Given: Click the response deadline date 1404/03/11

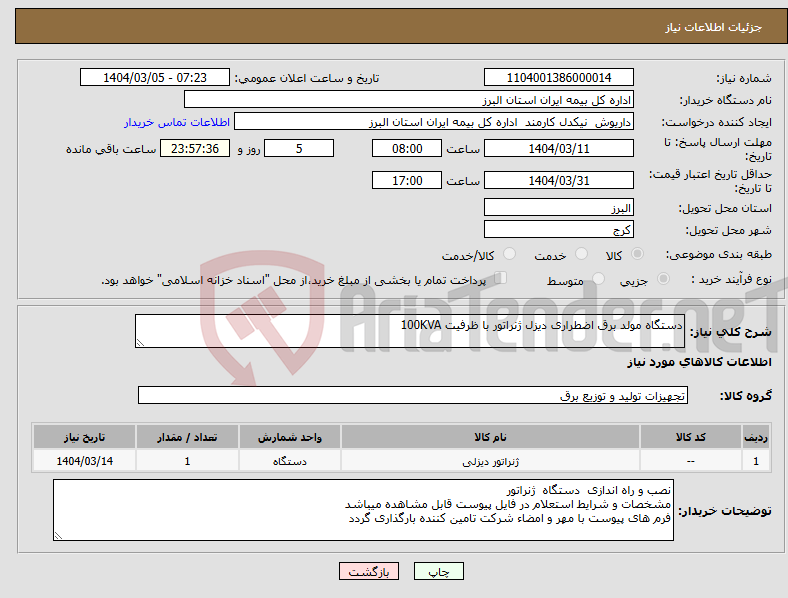Looking at the screenshot, I should click(x=559, y=148).
